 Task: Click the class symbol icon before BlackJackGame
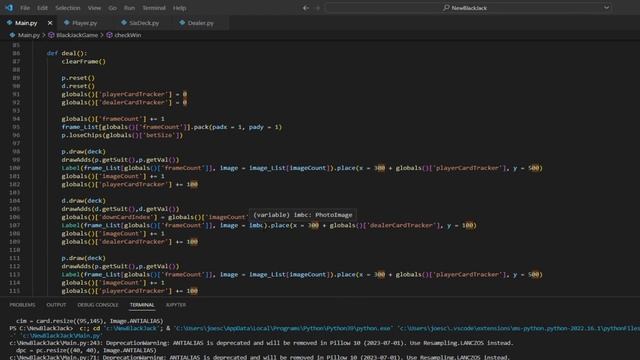click(x=51, y=36)
